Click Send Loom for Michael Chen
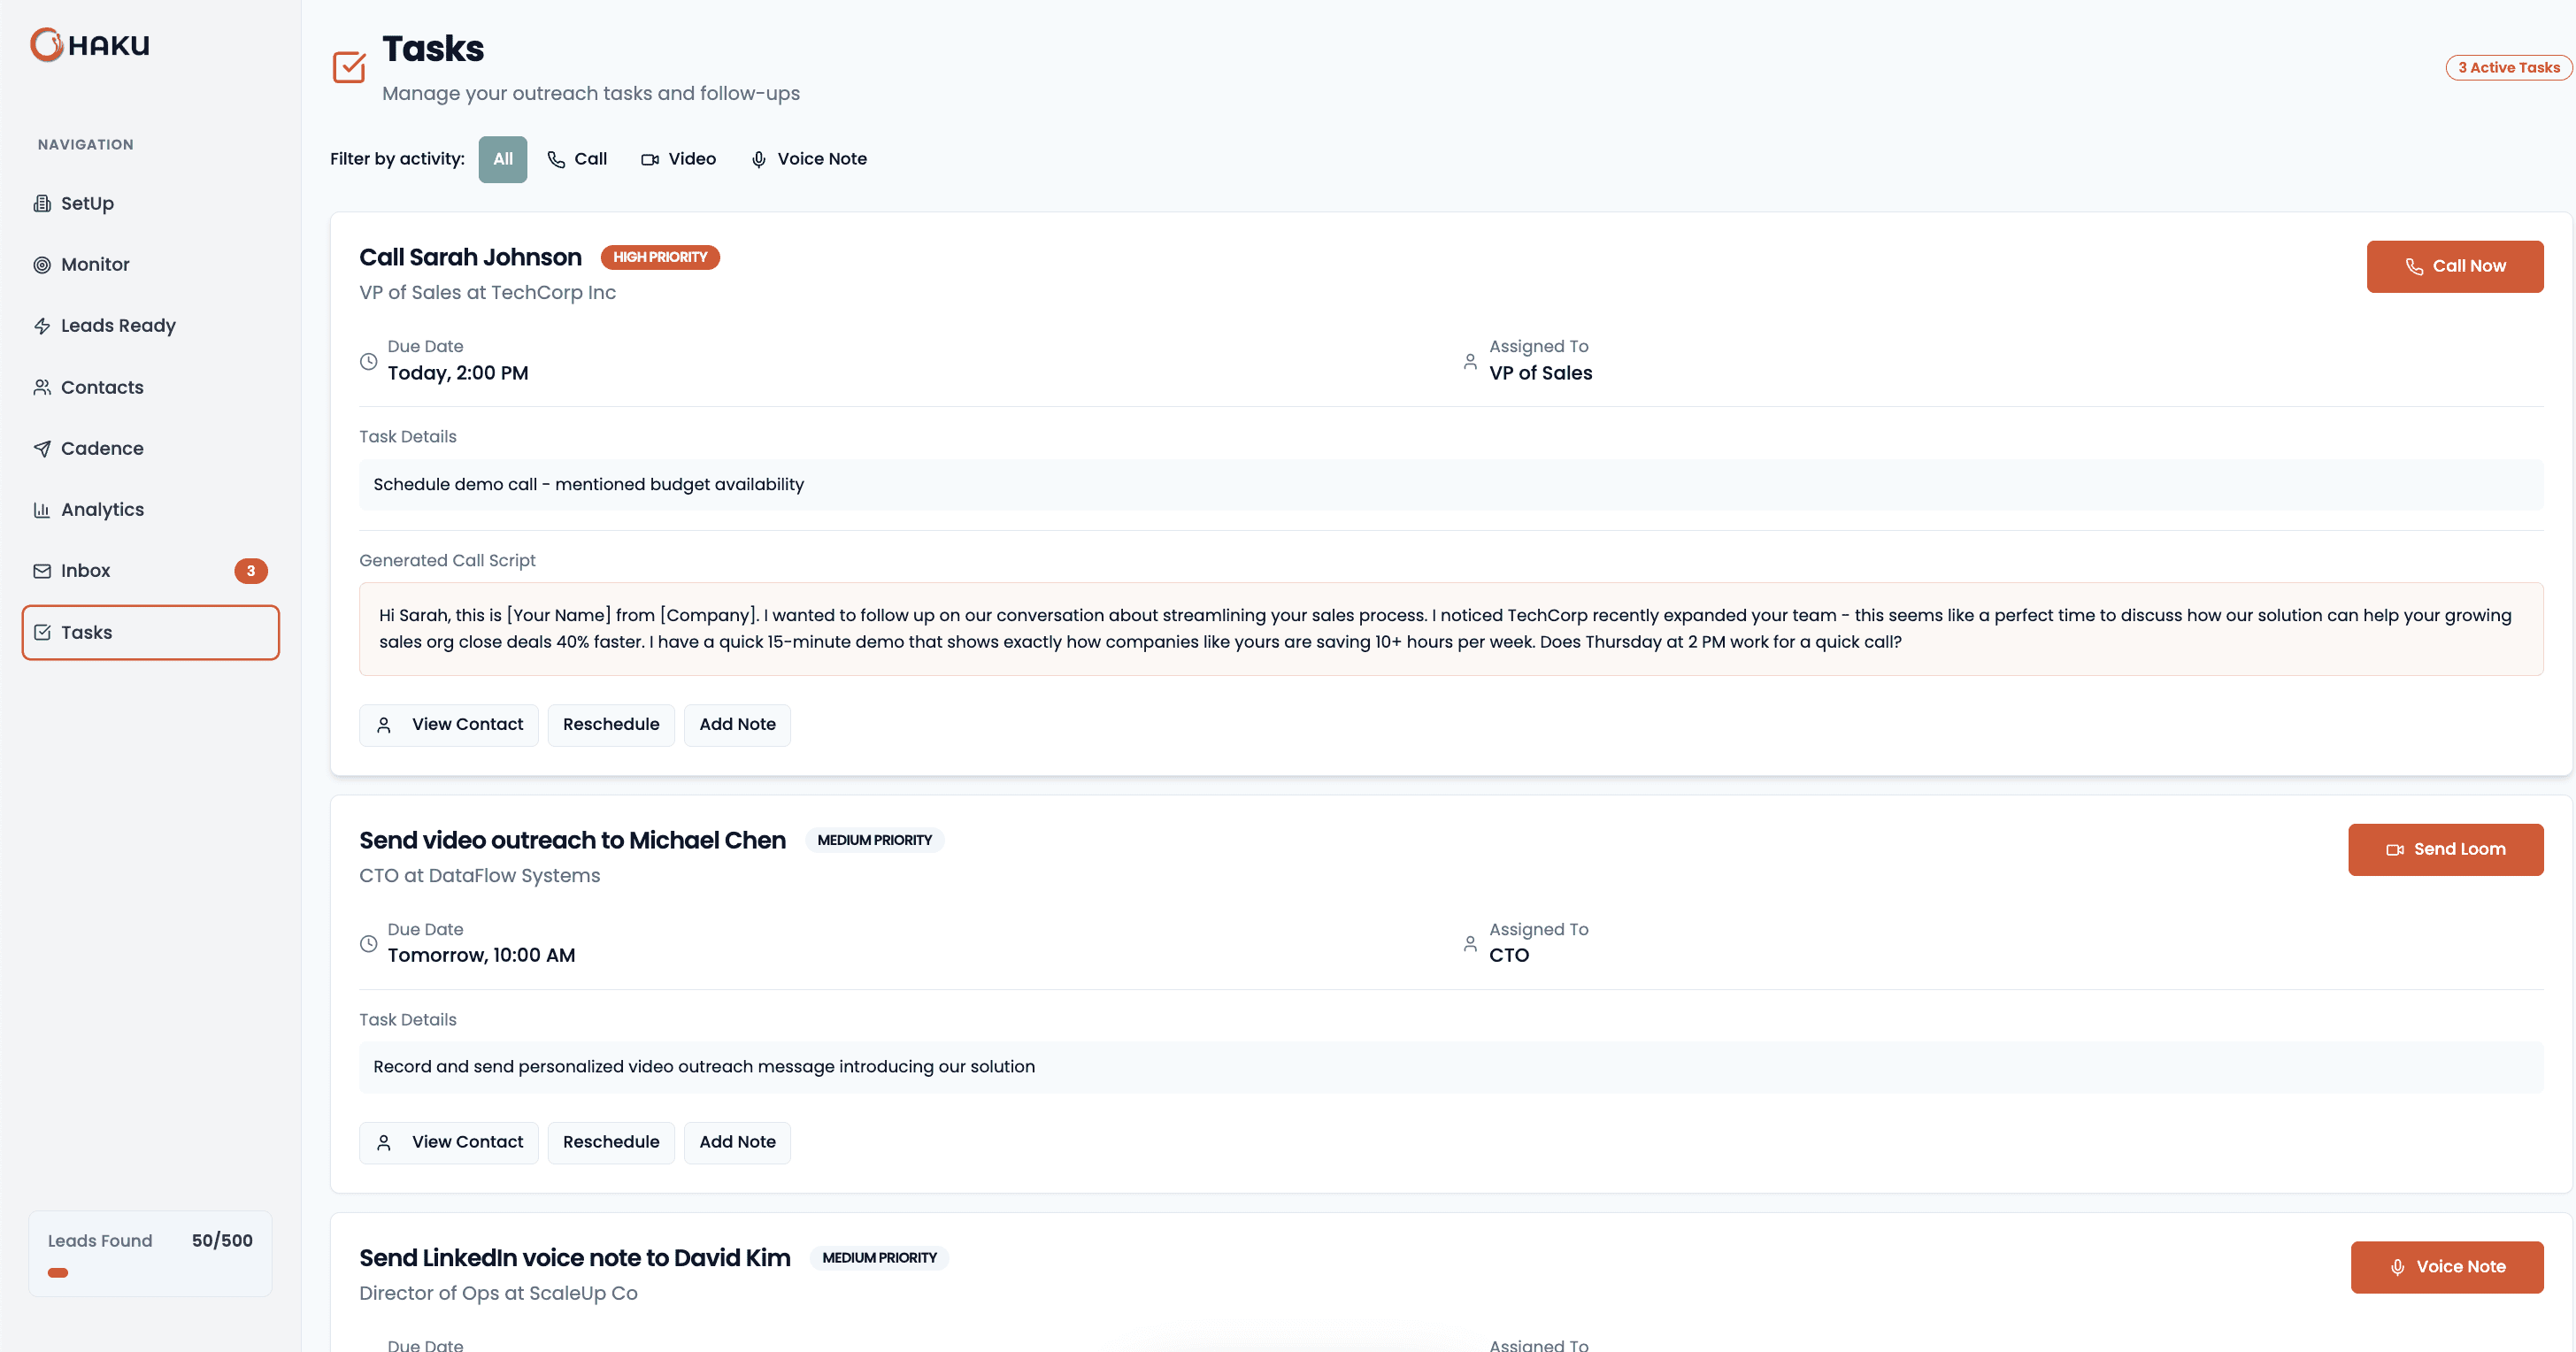 point(2445,849)
